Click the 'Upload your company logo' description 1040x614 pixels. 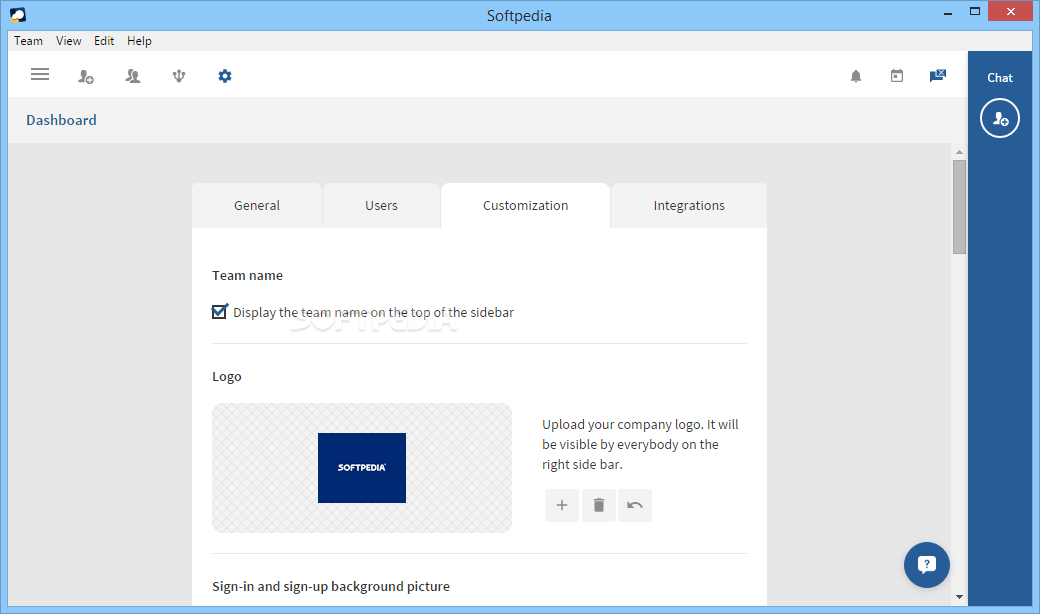[640, 444]
